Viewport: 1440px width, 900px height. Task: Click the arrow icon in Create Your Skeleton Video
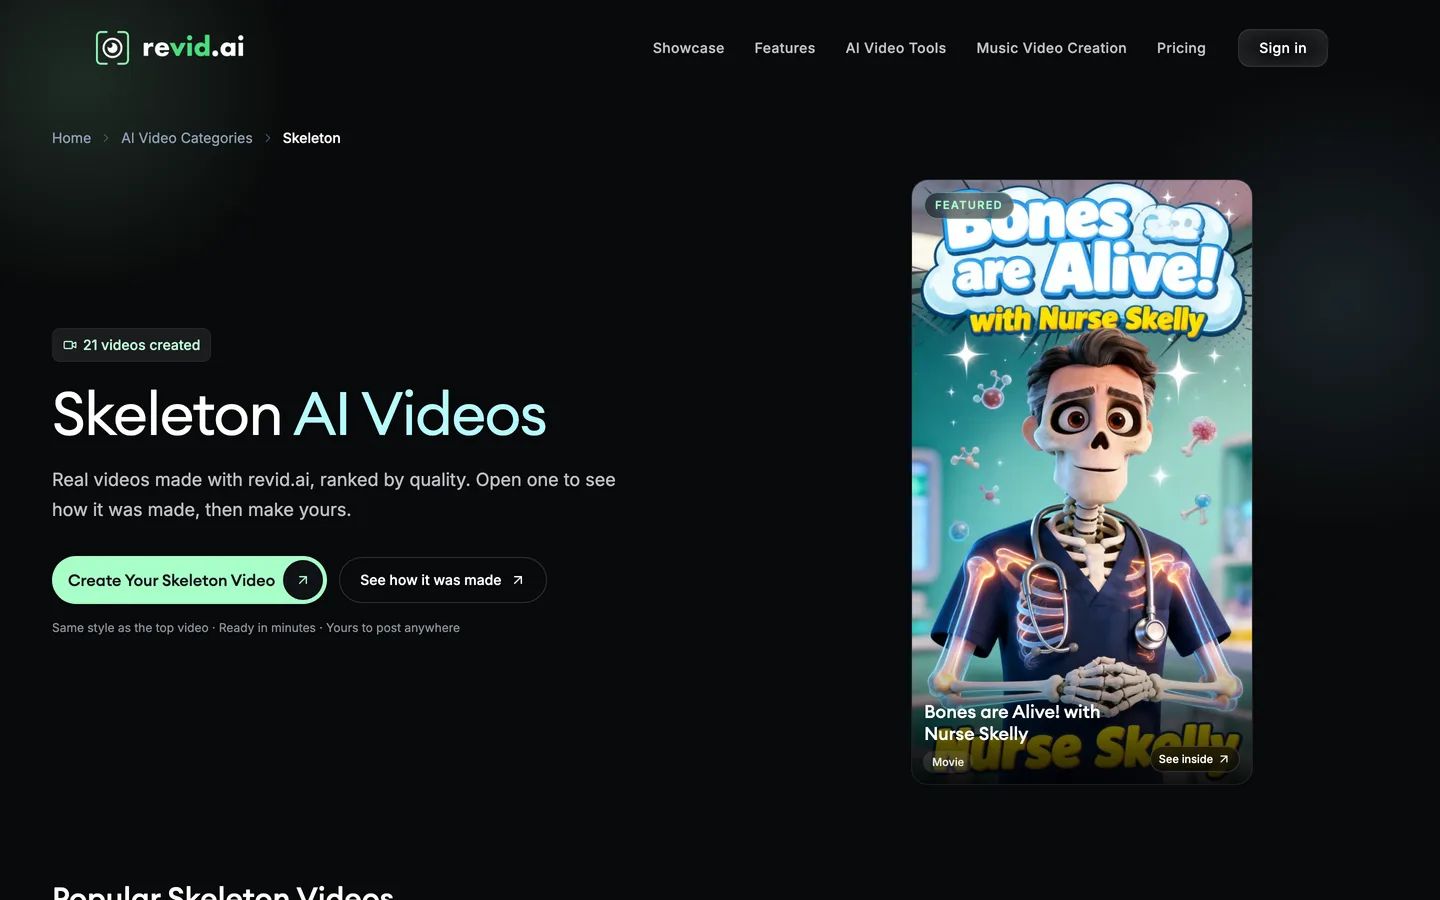point(303,580)
